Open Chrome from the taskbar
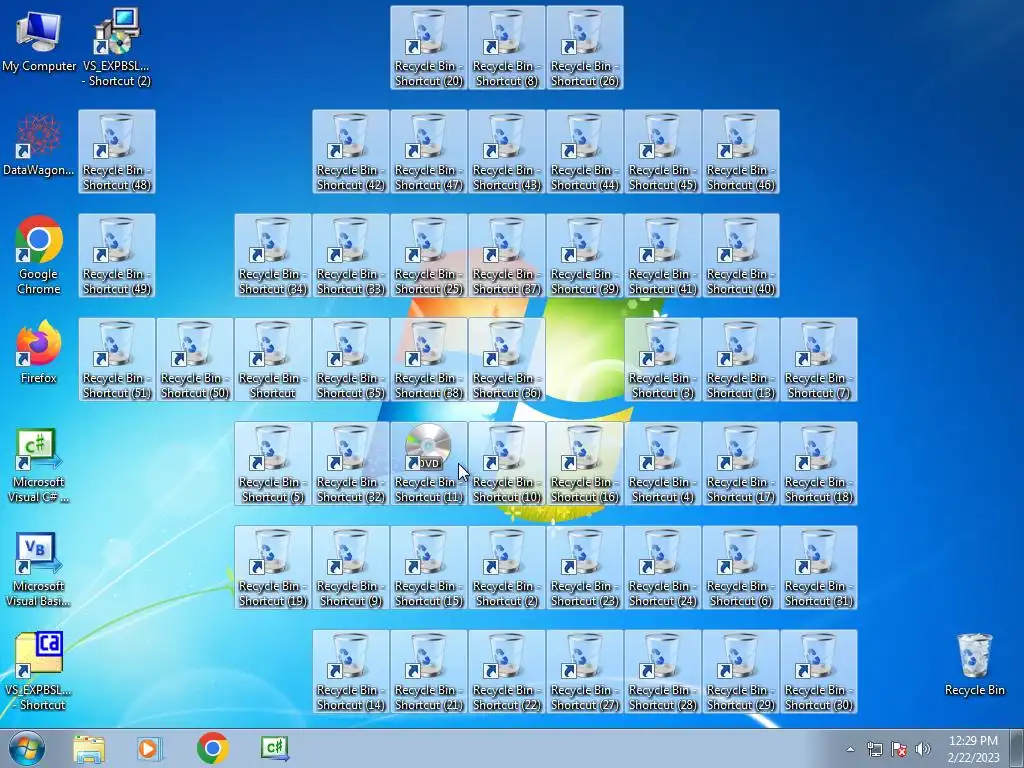Image resolution: width=1024 pixels, height=768 pixels. (x=212, y=748)
